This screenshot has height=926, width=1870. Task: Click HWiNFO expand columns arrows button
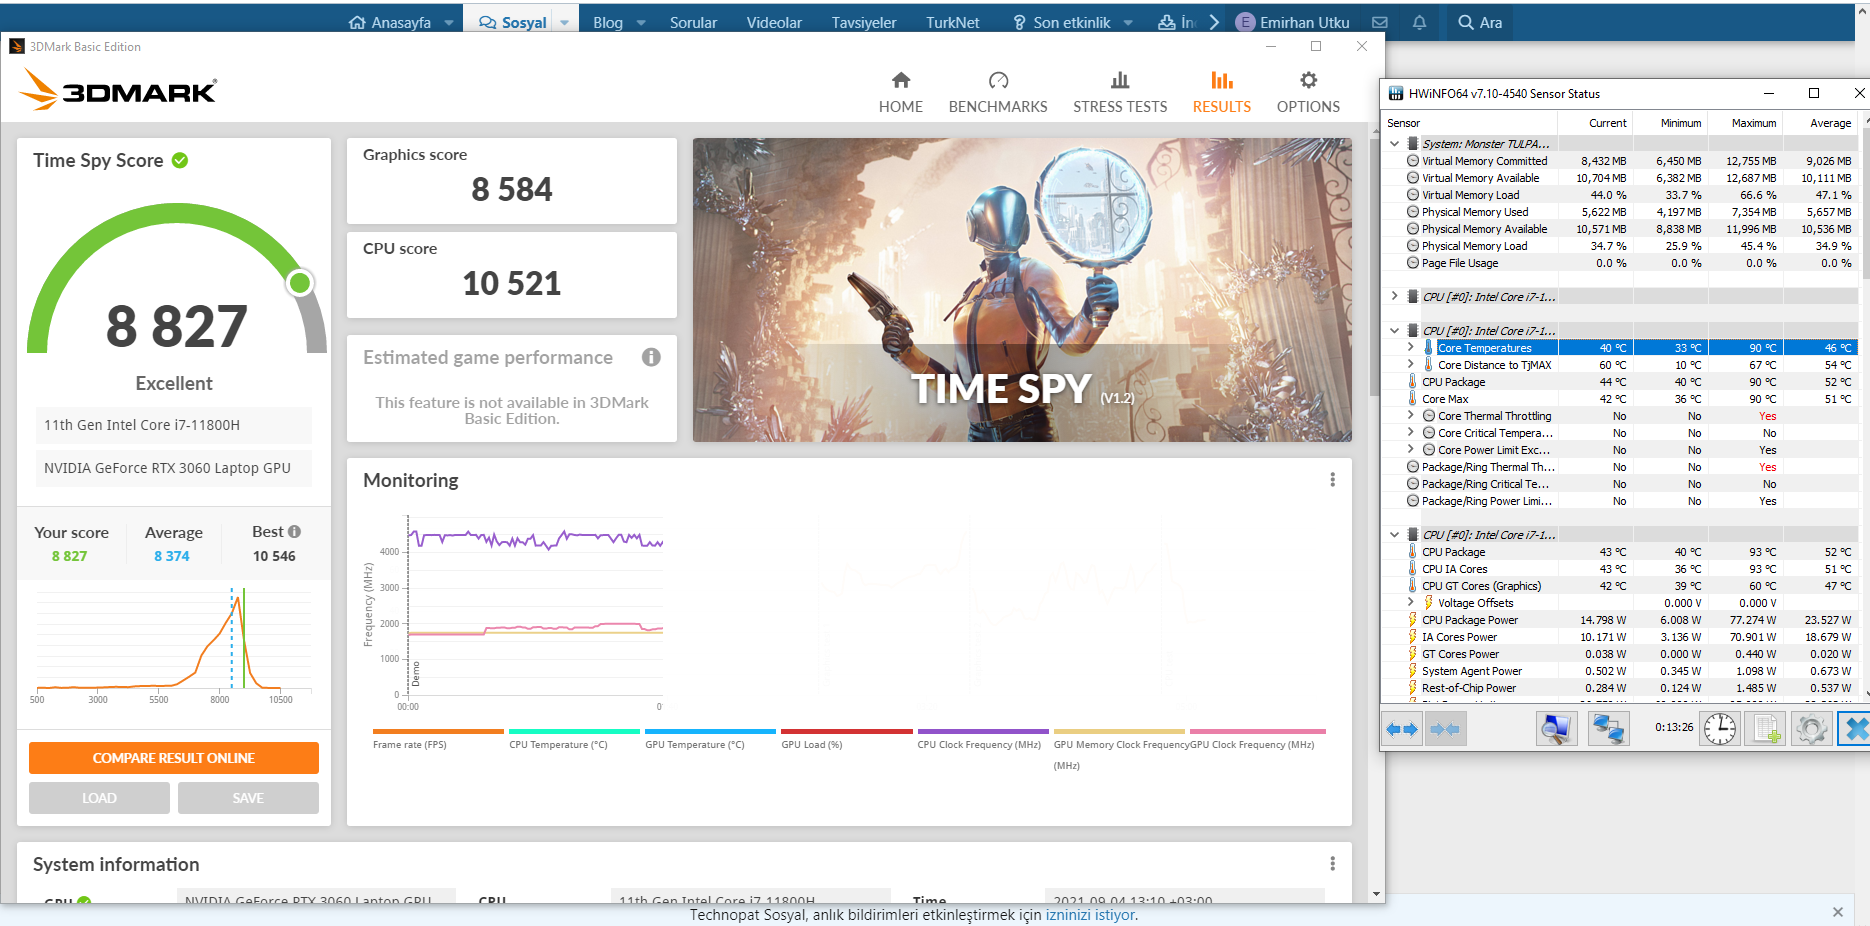coord(1402,729)
